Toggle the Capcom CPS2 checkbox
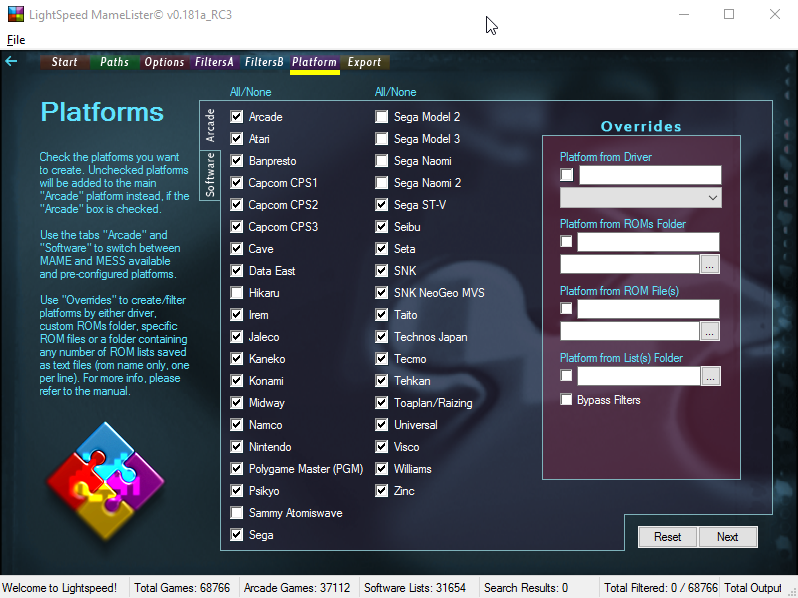Screen dimensions: 798x598 pyautogui.click(x=237, y=205)
